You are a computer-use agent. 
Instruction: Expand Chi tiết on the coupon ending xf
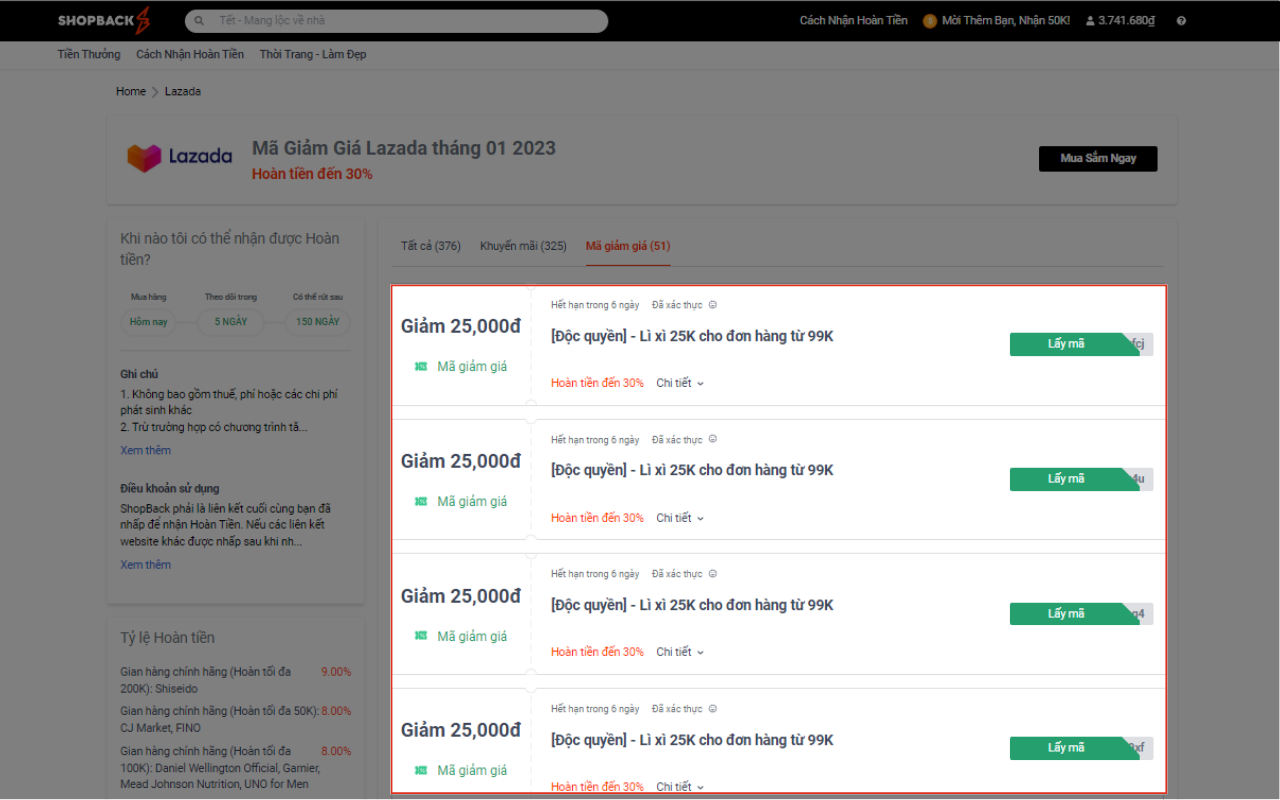point(680,787)
